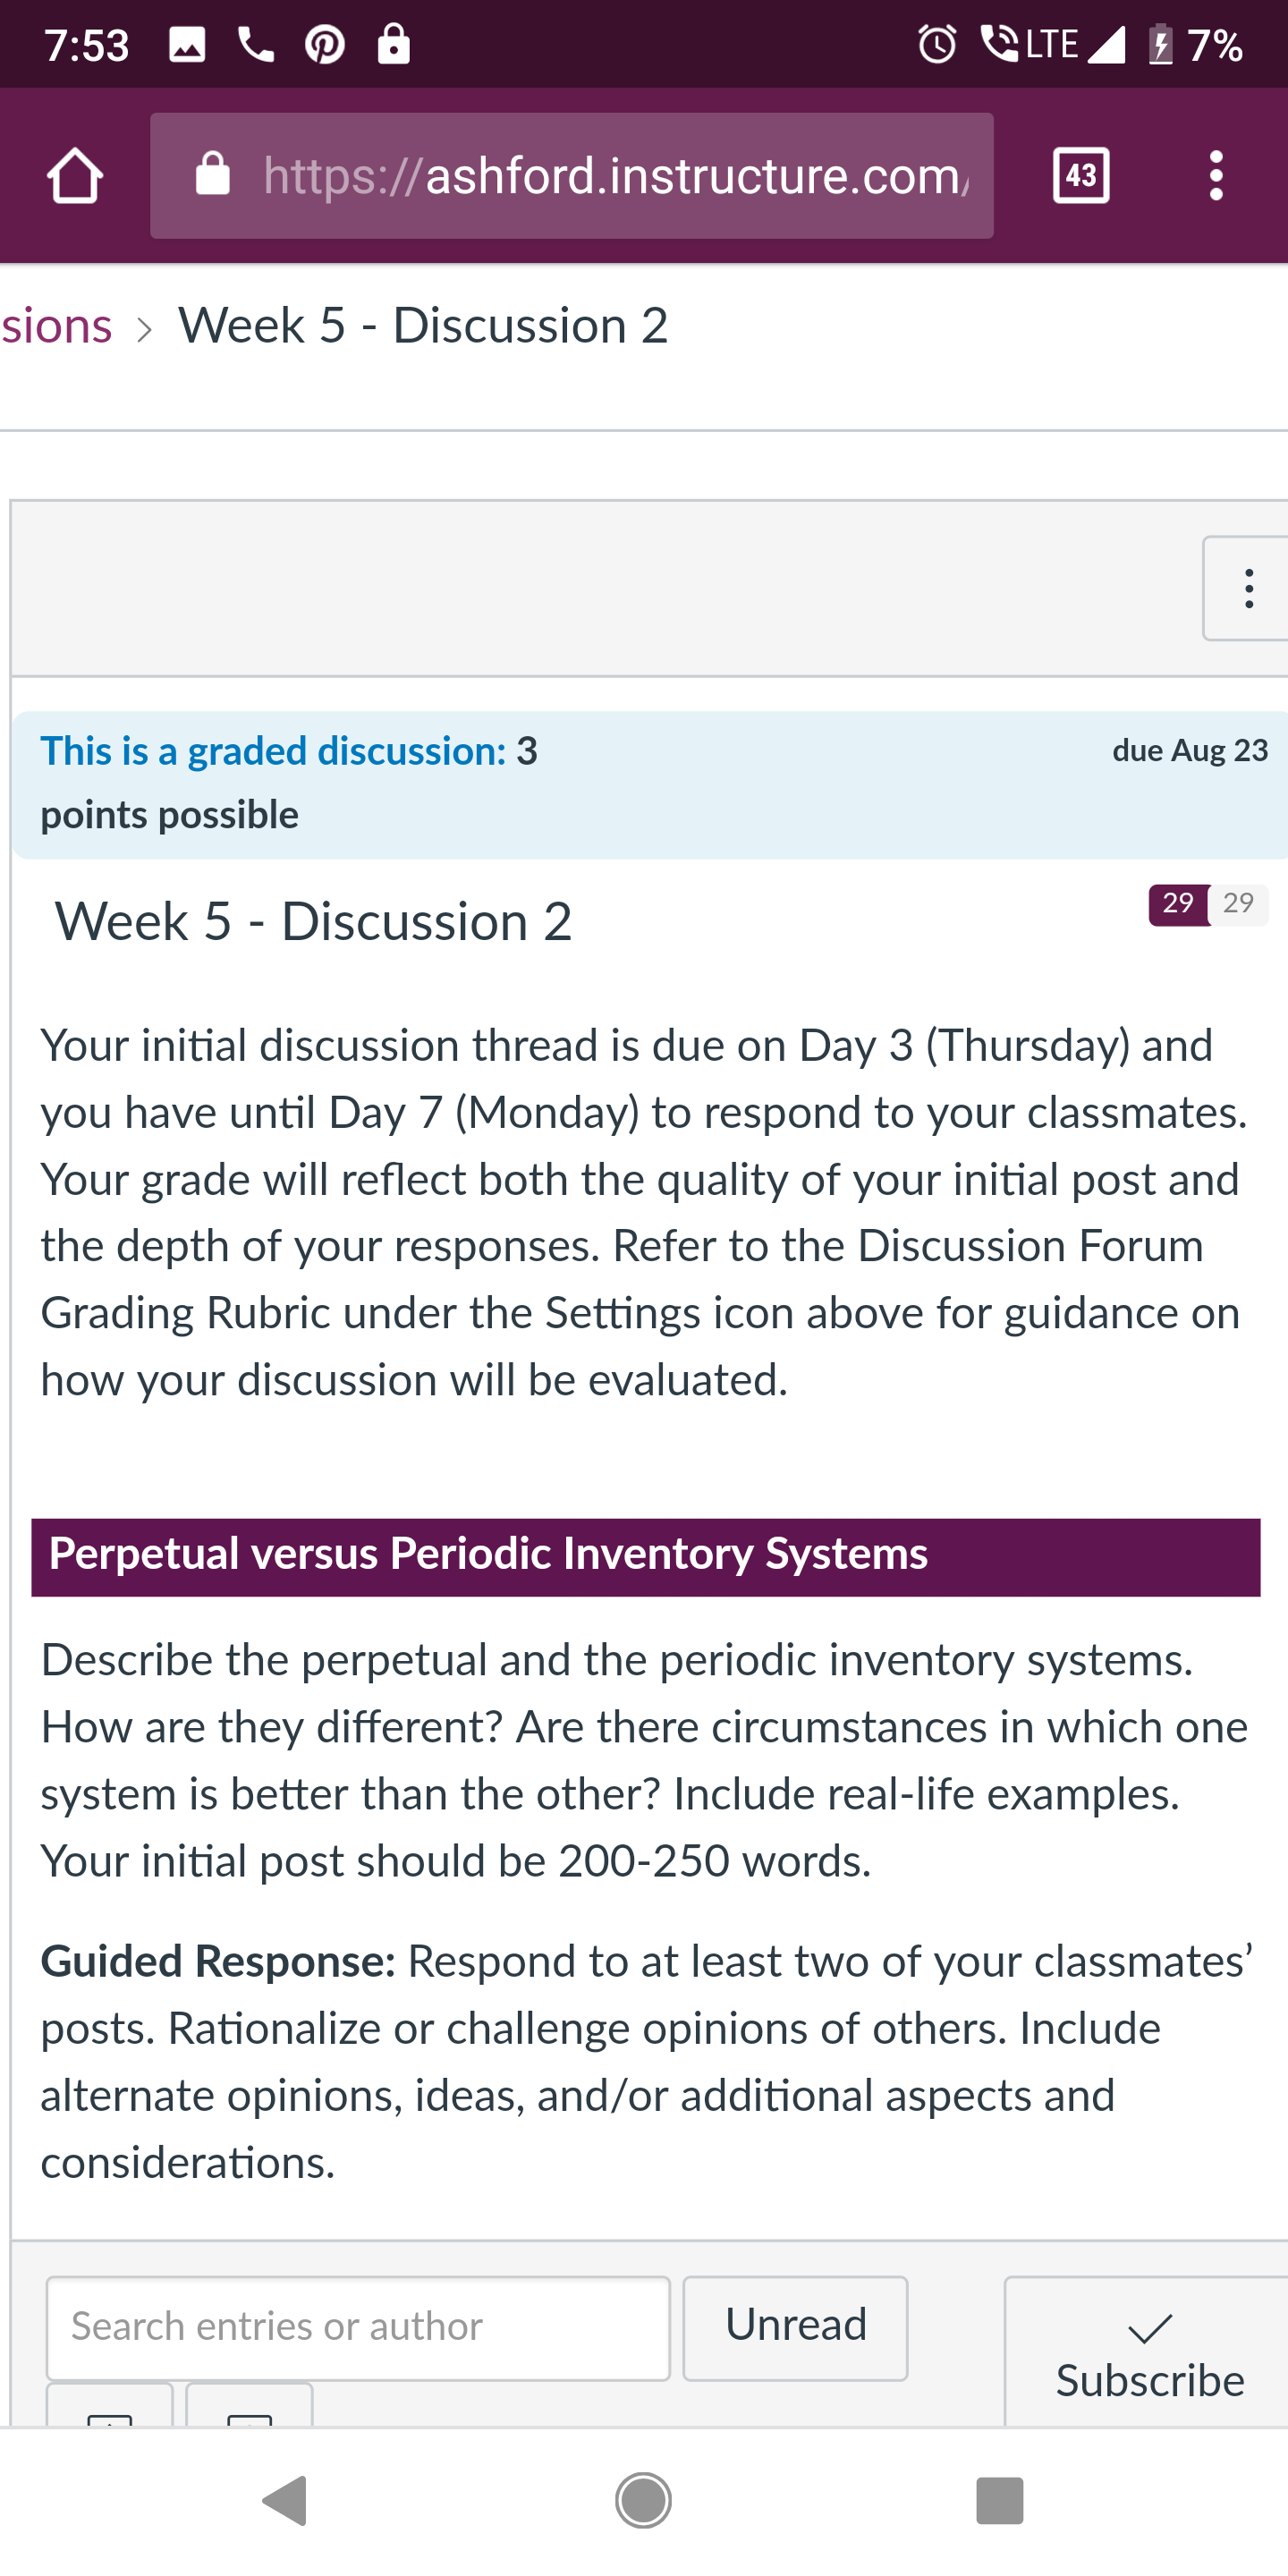Open the tab switcher showing 43 tabs
The width and height of the screenshot is (1288, 2576).
1081,176
